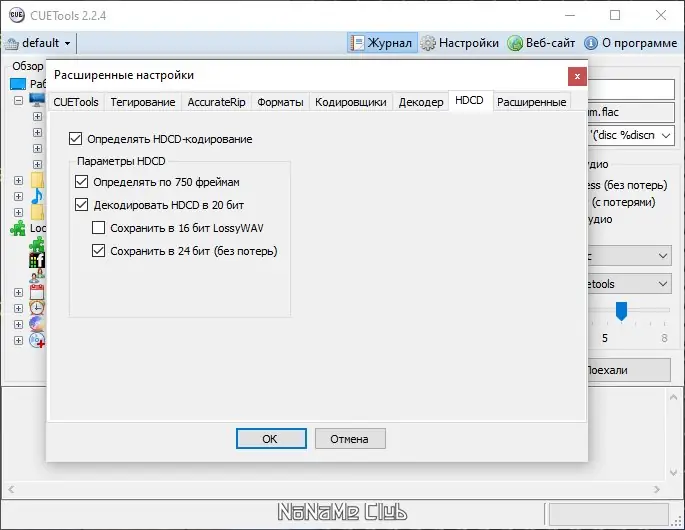
Task: Open the '(disc %discn template dropdown
Action: [665, 135]
